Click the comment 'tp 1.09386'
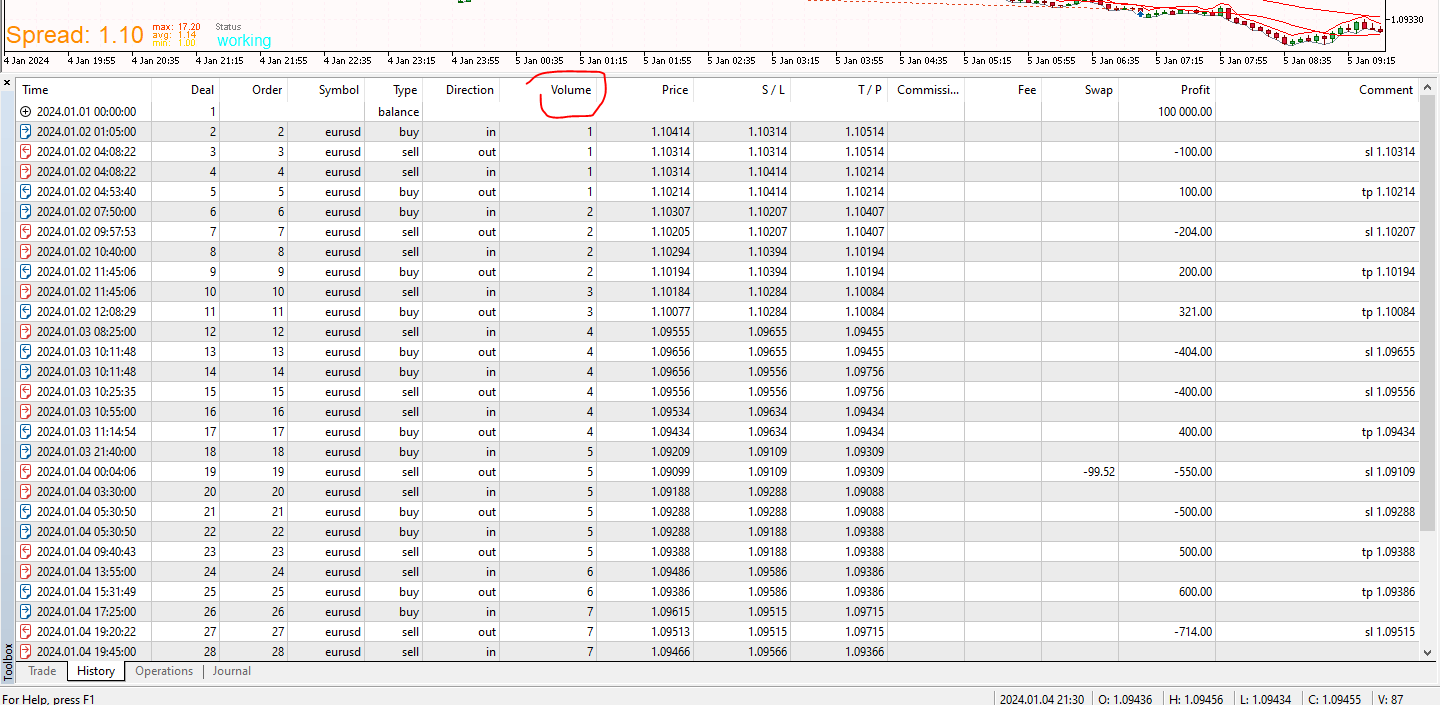Image resolution: width=1440 pixels, height=705 pixels. point(1389,592)
